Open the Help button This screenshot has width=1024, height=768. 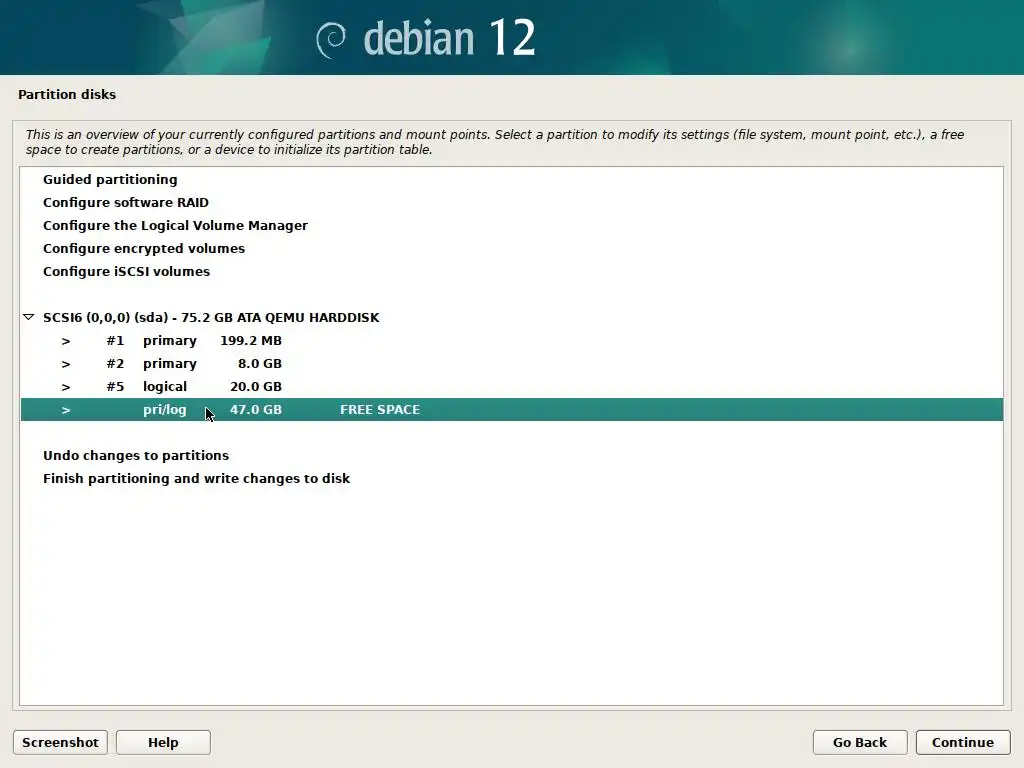pyautogui.click(x=163, y=742)
